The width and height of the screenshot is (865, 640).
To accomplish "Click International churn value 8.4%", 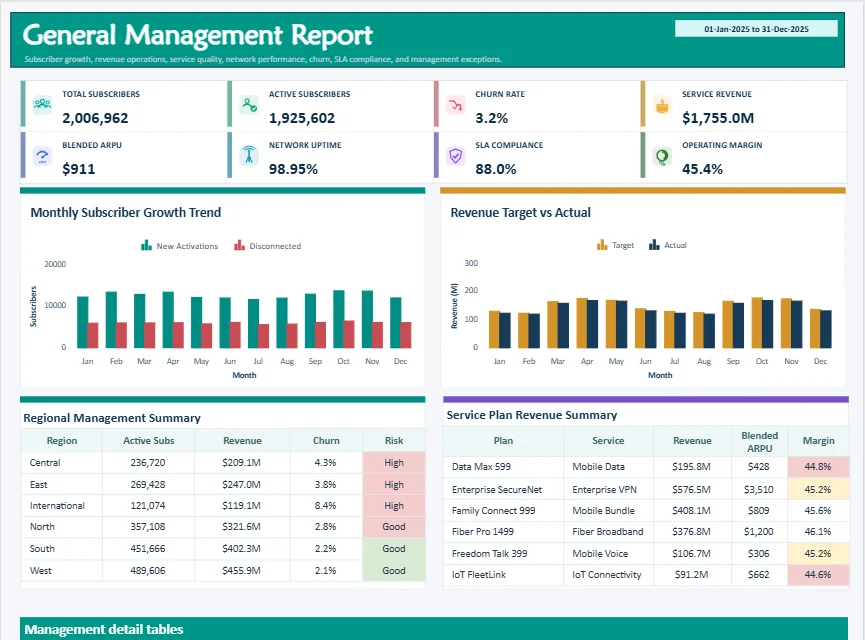I will point(325,505).
